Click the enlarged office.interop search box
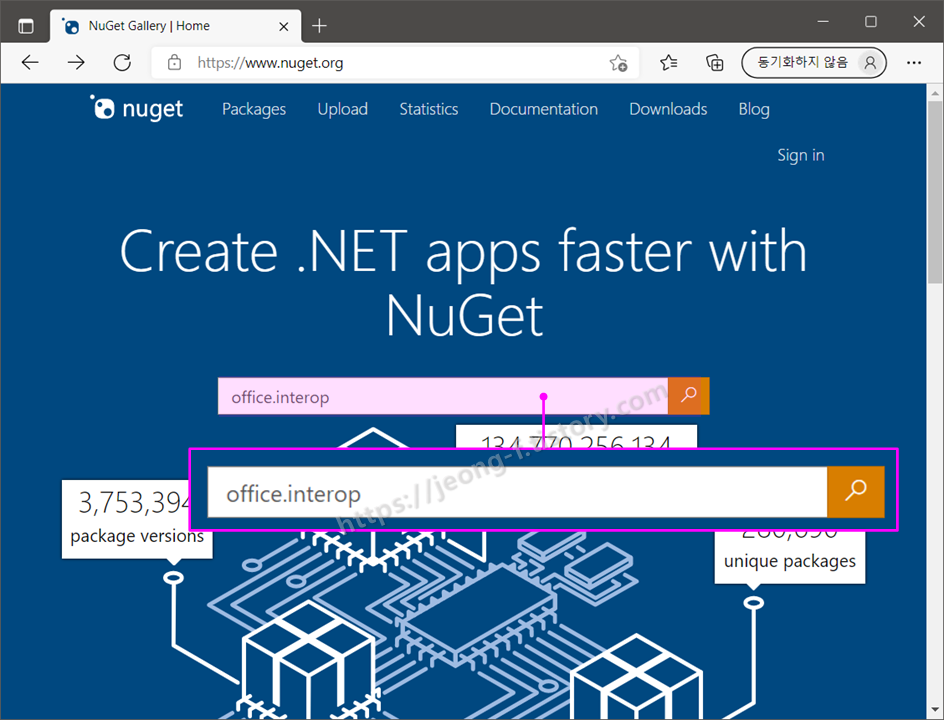The height and width of the screenshot is (720, 944). [517, 492]
